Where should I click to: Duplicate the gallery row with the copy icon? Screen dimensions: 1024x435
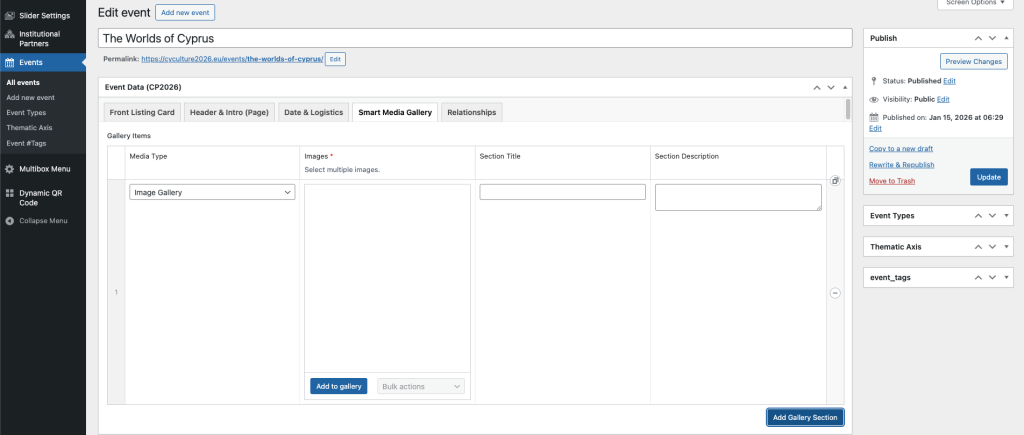[835, 181]
